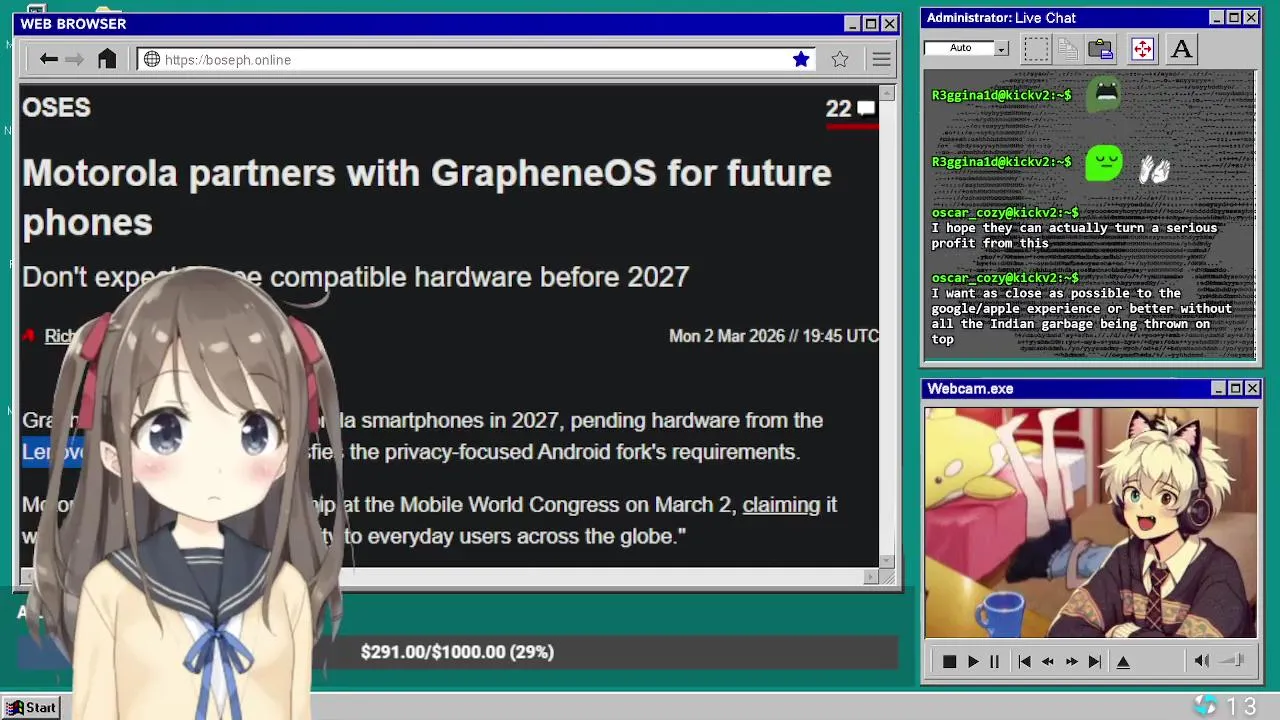The image size is (1280, 720).
Task: Click the article headline about Motorola GrapheneOS
Action: (x=427, y=197)
